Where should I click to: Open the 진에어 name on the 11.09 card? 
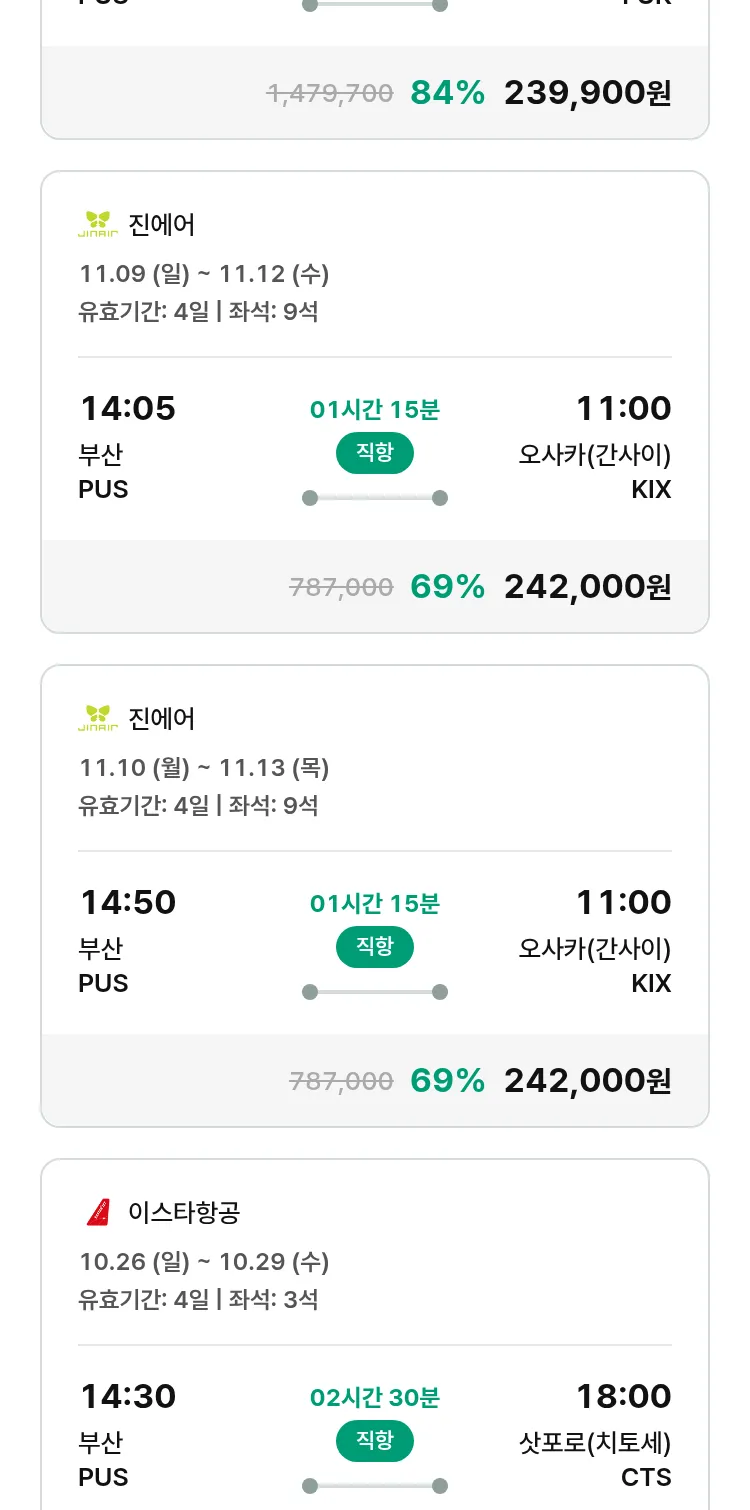[x=162, y=225]
